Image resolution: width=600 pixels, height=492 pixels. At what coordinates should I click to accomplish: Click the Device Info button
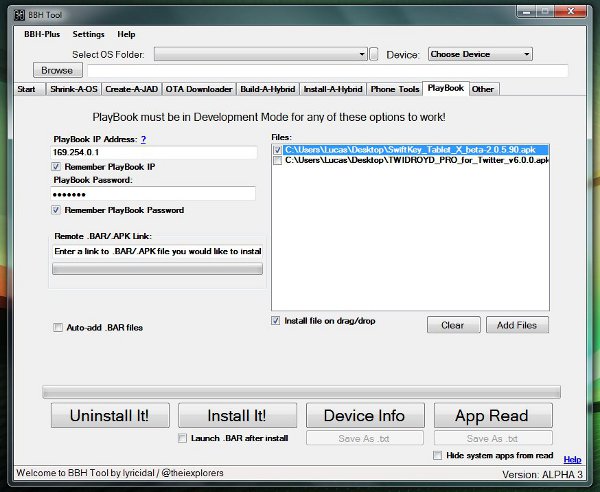coord(365,415)
